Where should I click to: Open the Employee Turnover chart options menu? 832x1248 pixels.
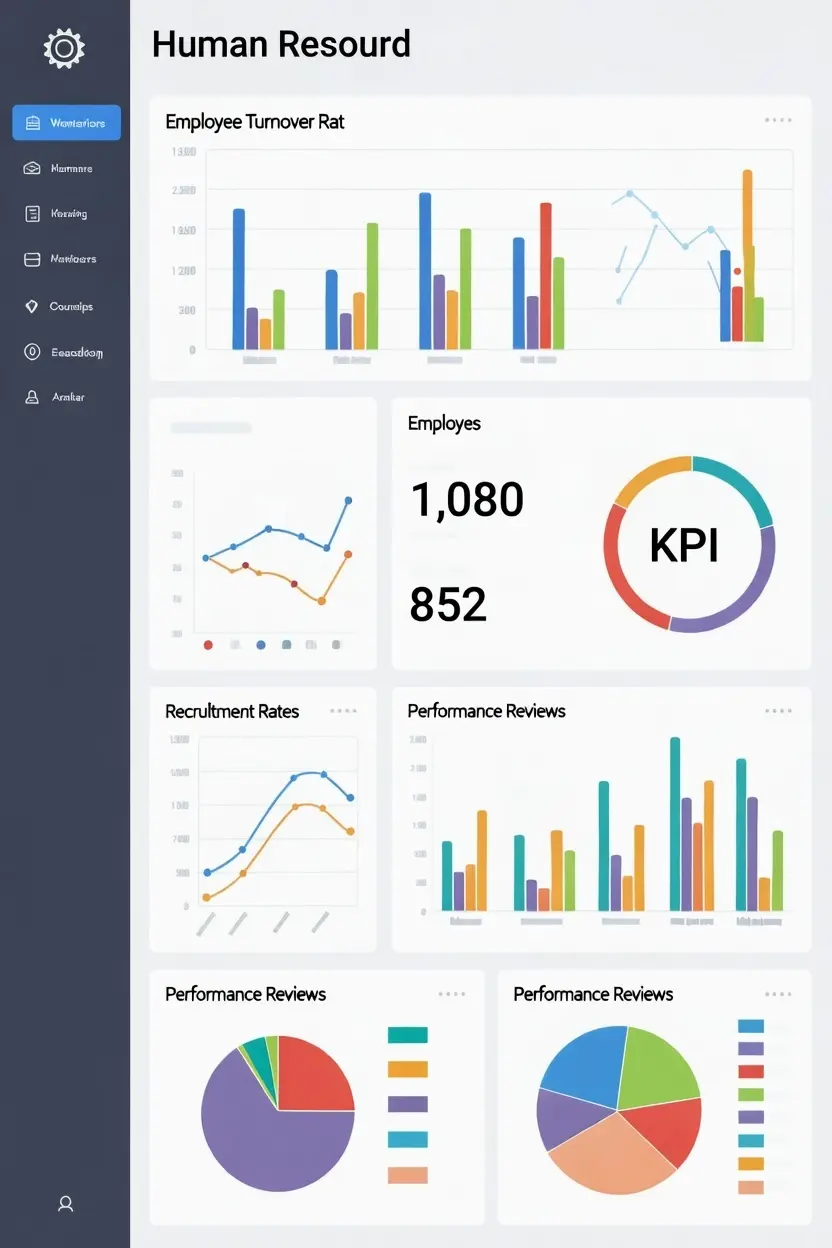778,120
